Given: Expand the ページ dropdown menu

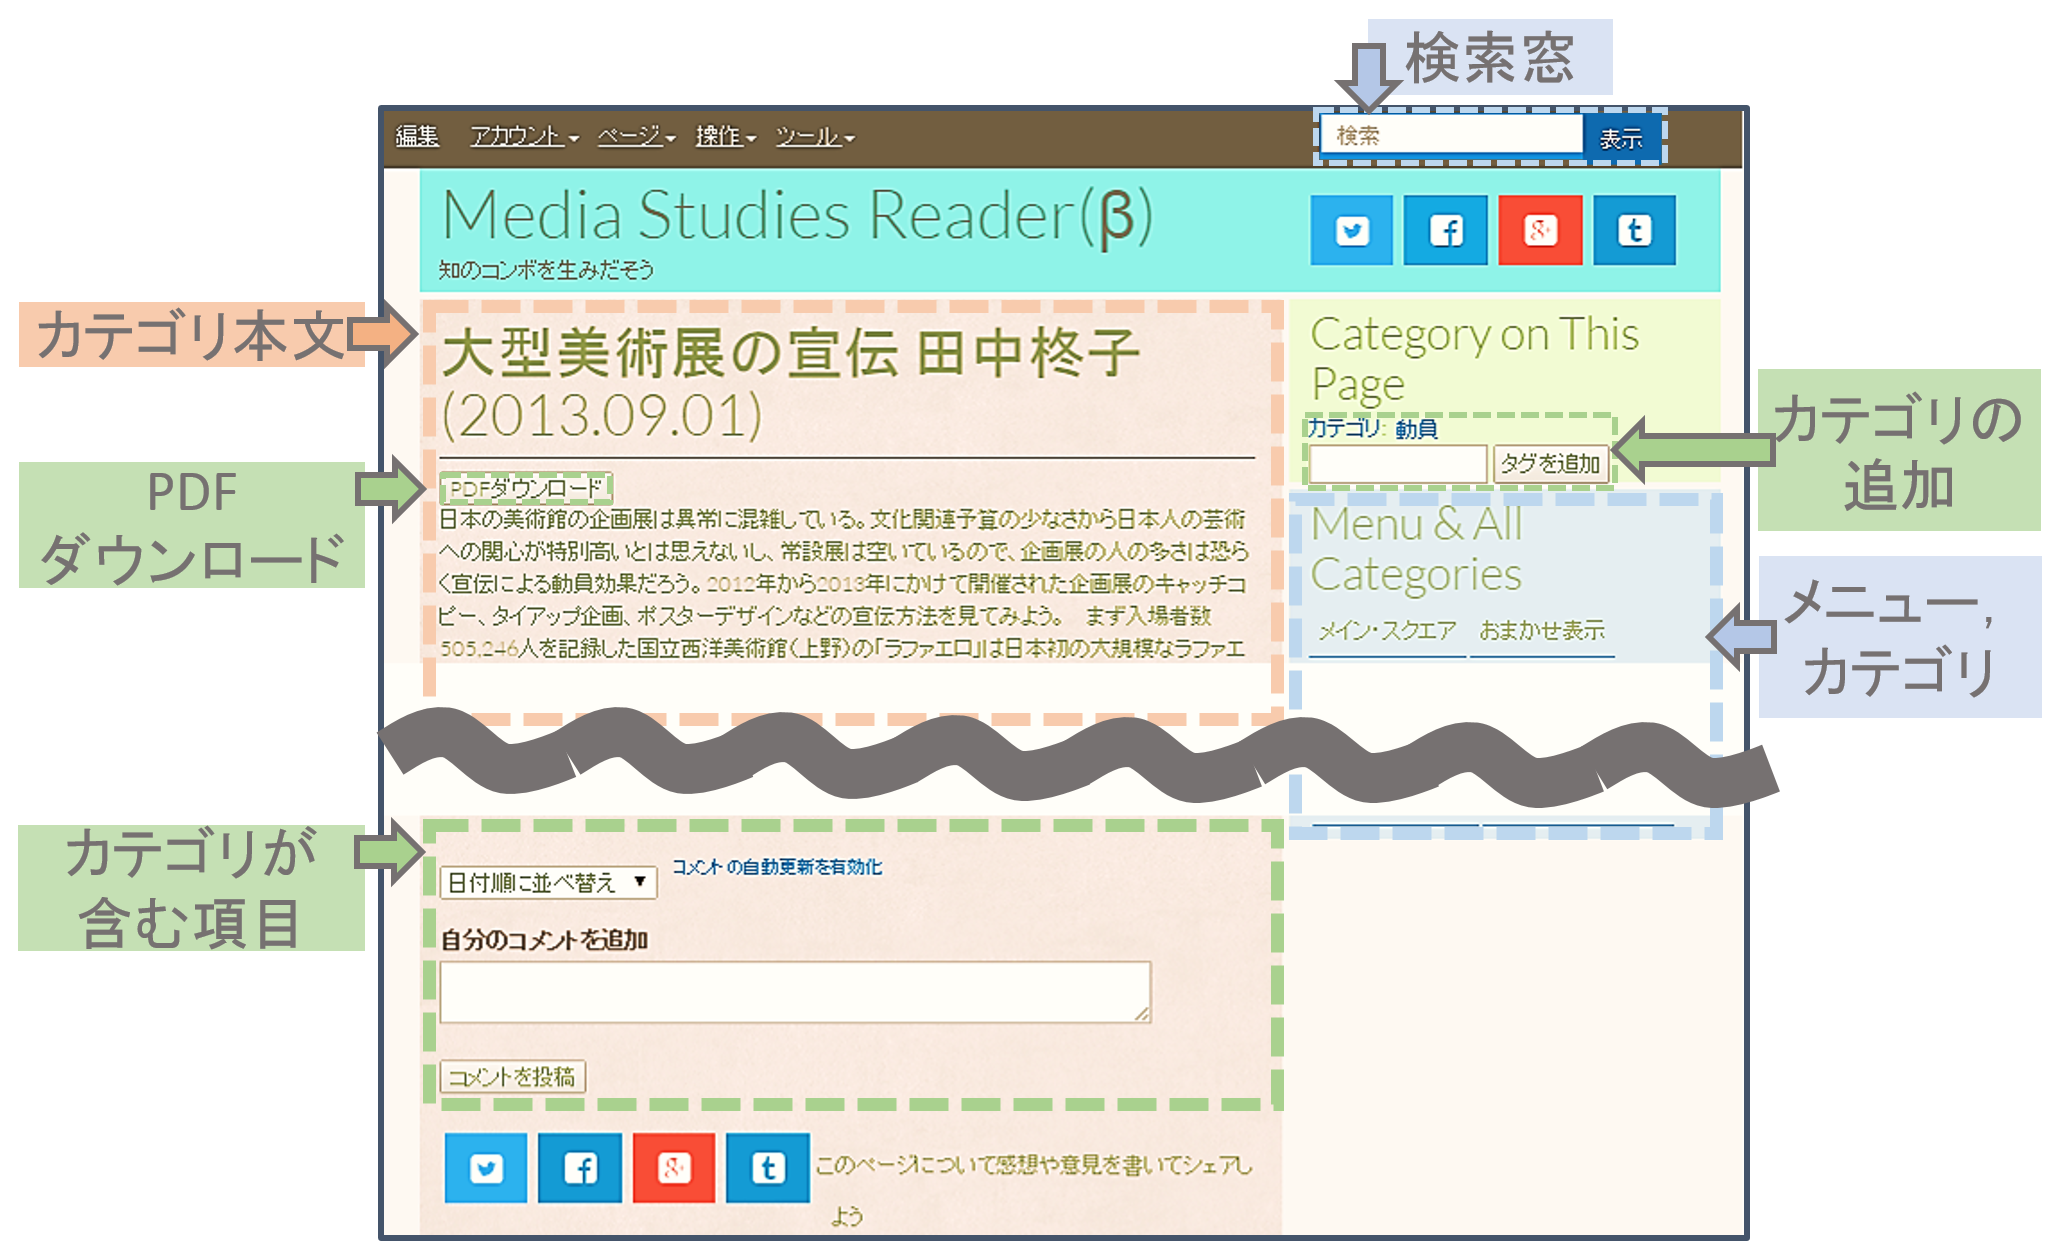Looking at the screenshot, I should click(636, 136).
